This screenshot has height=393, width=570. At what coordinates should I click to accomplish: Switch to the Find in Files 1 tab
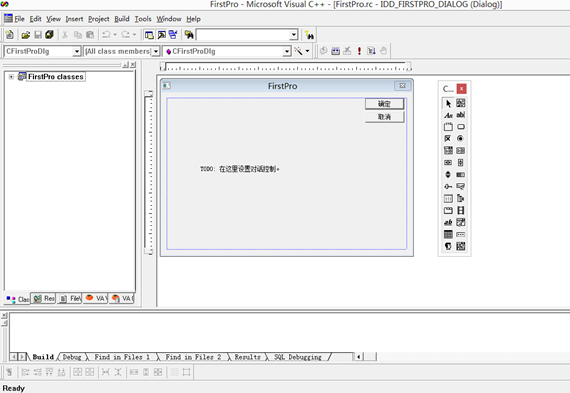point(122,357)
